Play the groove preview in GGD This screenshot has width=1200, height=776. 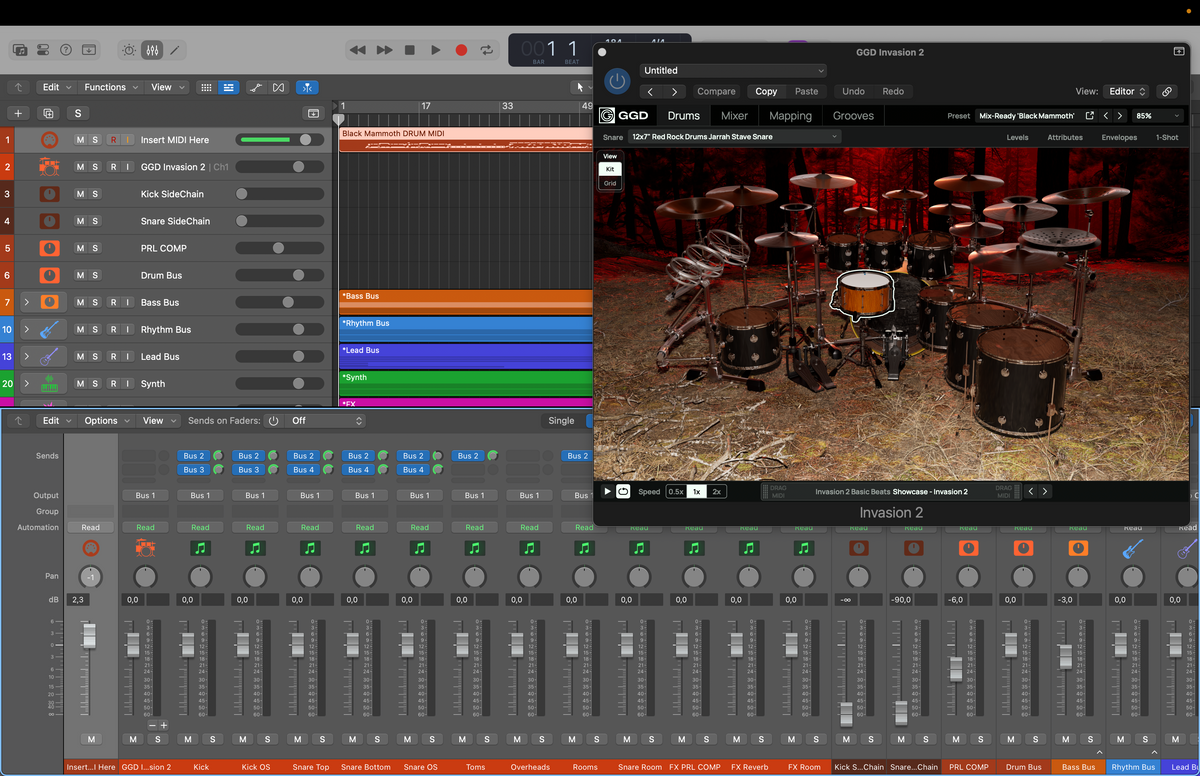point(607,491)
